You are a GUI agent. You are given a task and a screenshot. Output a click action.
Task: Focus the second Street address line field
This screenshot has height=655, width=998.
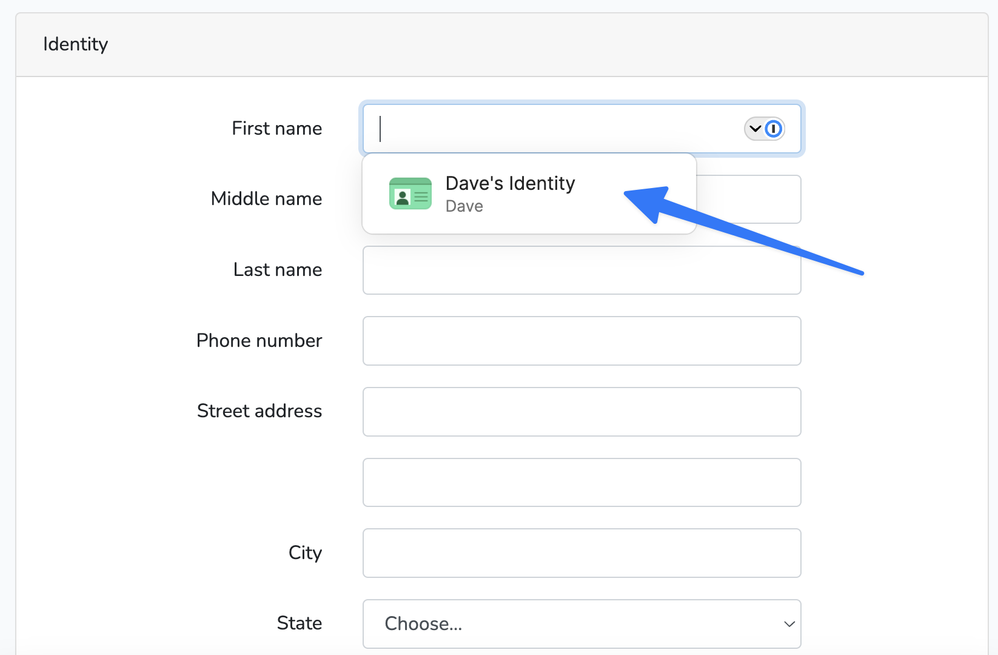[x=581, y=482]
